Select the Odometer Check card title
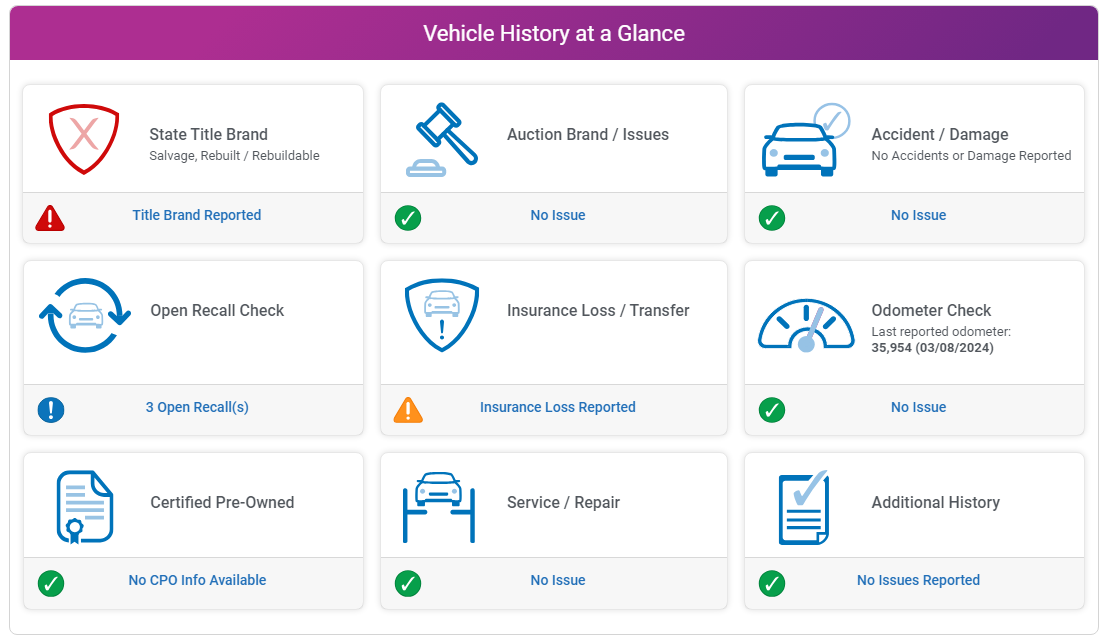The height and width of the screenshot is (643, 1106). [931, 310]
